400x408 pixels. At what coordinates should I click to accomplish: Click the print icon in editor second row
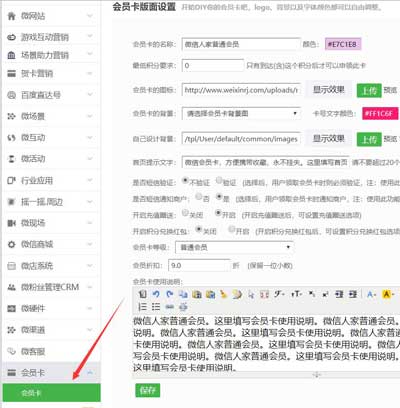[183, 307]
